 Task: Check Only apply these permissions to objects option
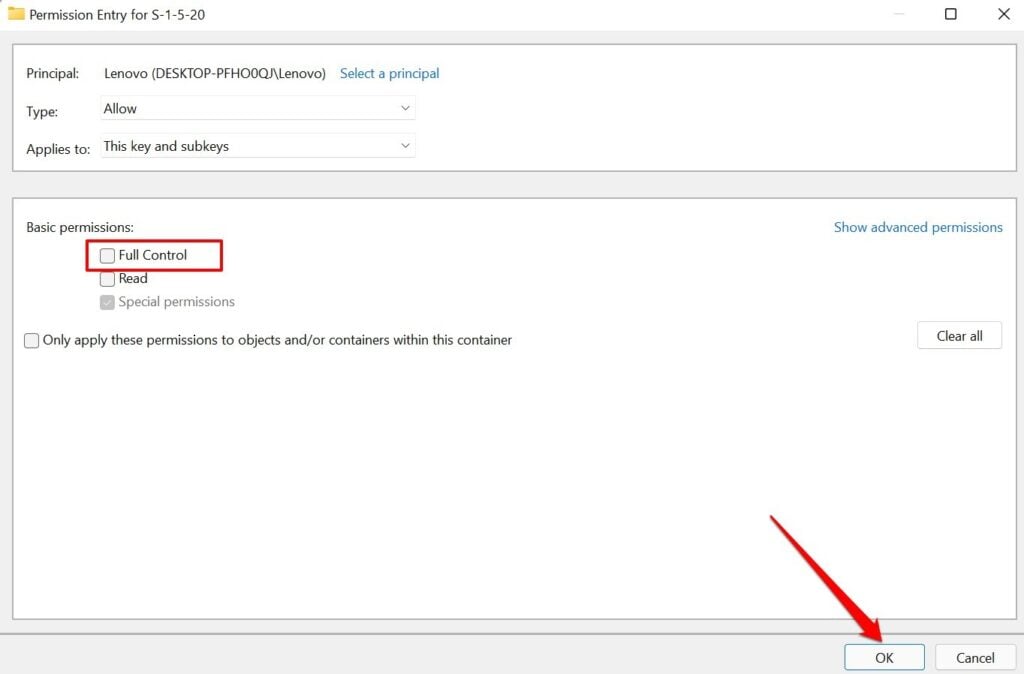pos(31,340)
